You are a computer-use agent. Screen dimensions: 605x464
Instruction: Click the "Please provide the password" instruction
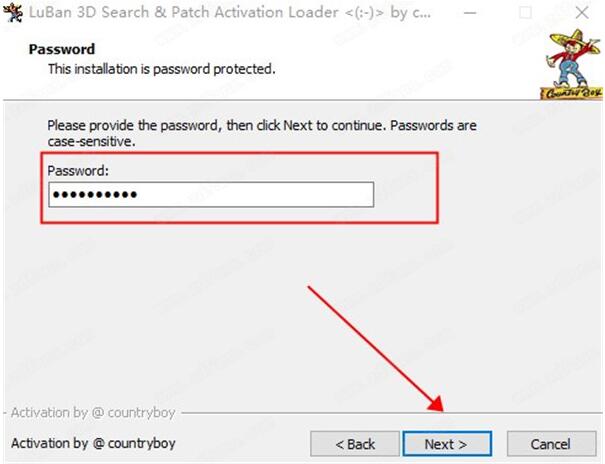pos(262,125)
